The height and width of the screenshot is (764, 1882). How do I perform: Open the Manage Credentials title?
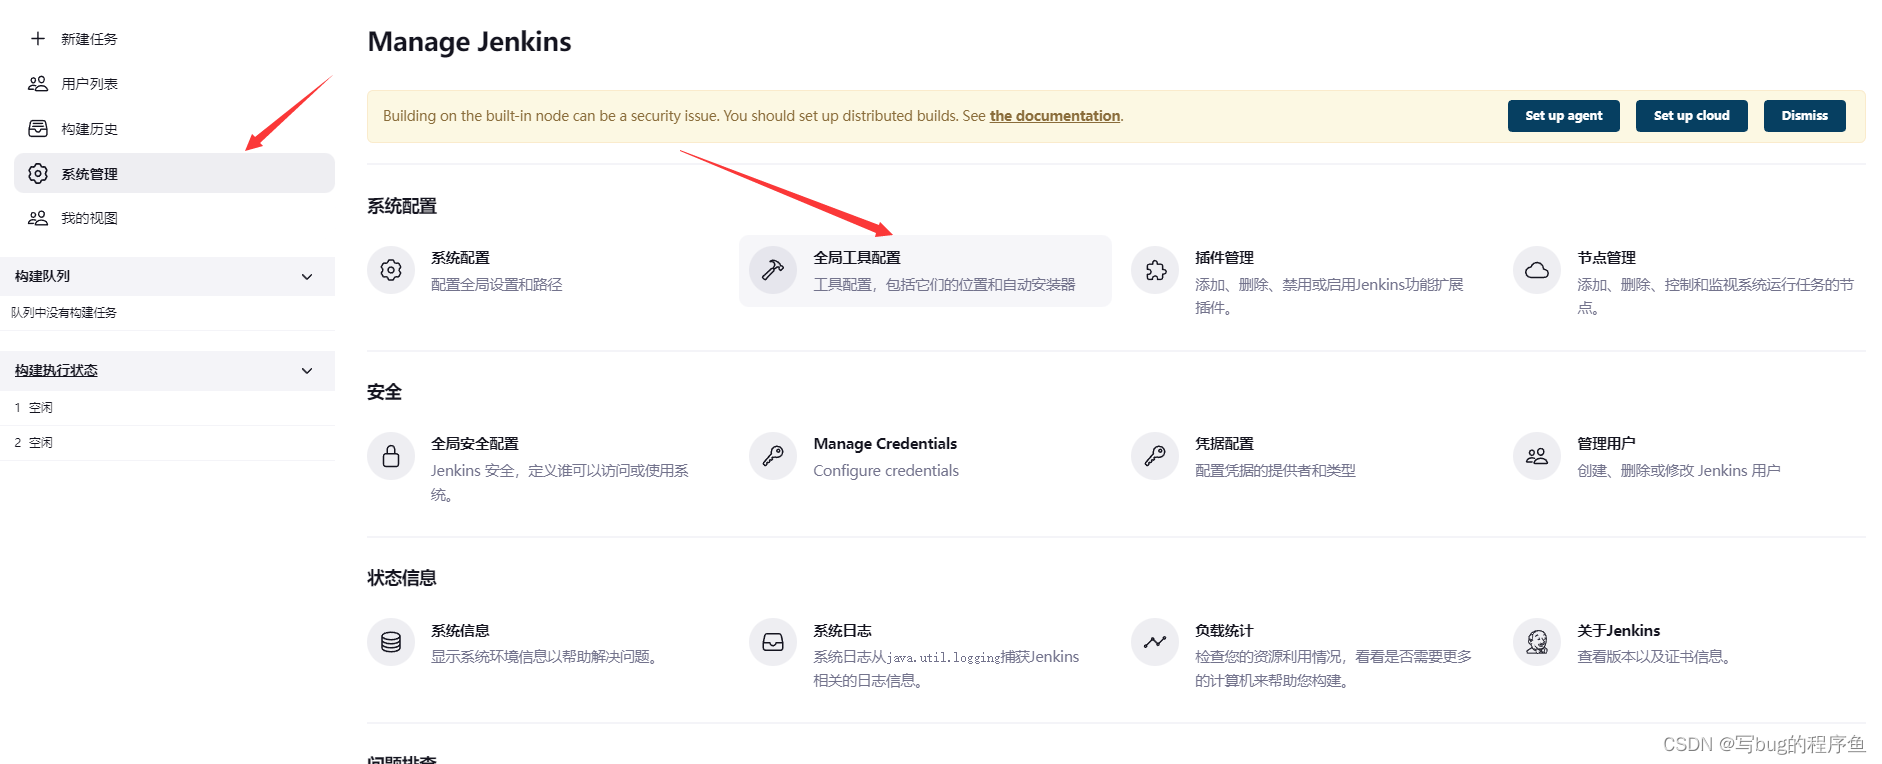tap(885, 444)
